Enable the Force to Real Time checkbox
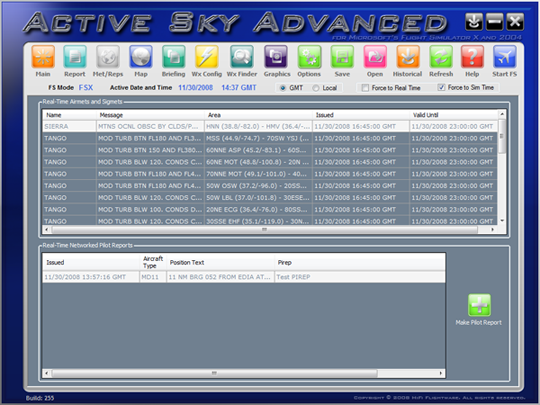The width and height of the screenshot is (540, 405). pyautogui.click(x=365, y=88)
